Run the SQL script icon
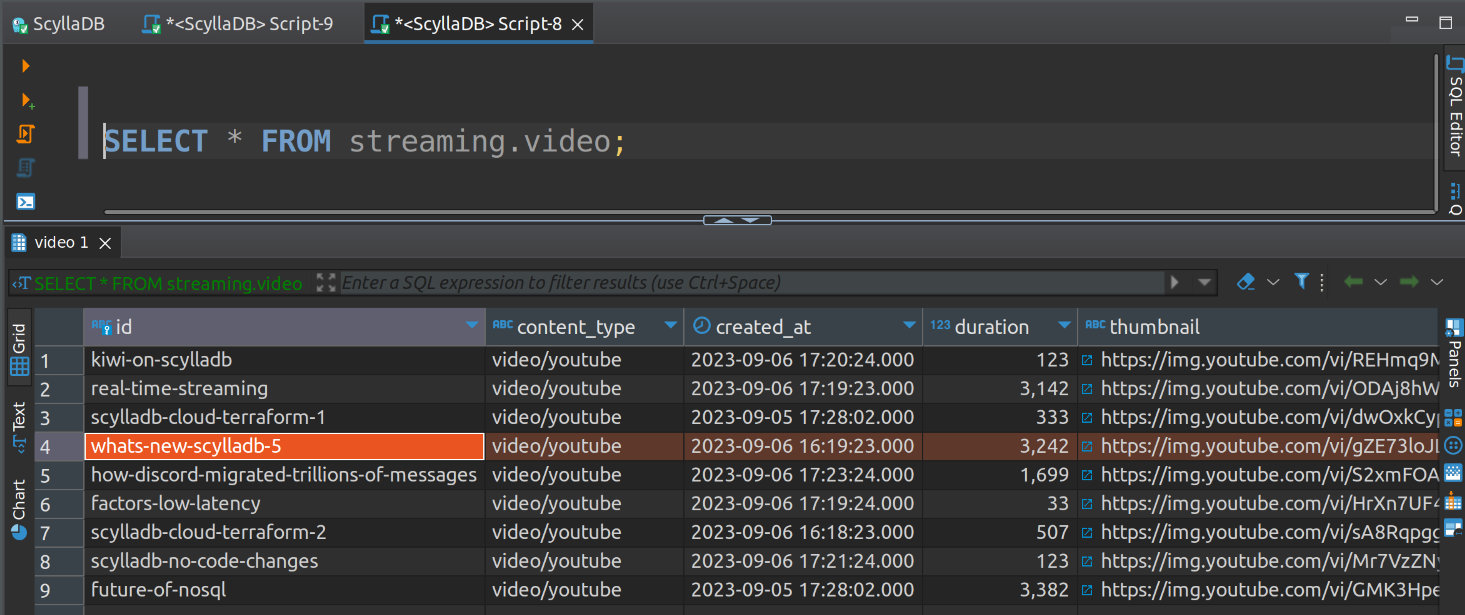The height and width of the screenshot is (615, 1465). pyautogui.click(x=26, y=133)
